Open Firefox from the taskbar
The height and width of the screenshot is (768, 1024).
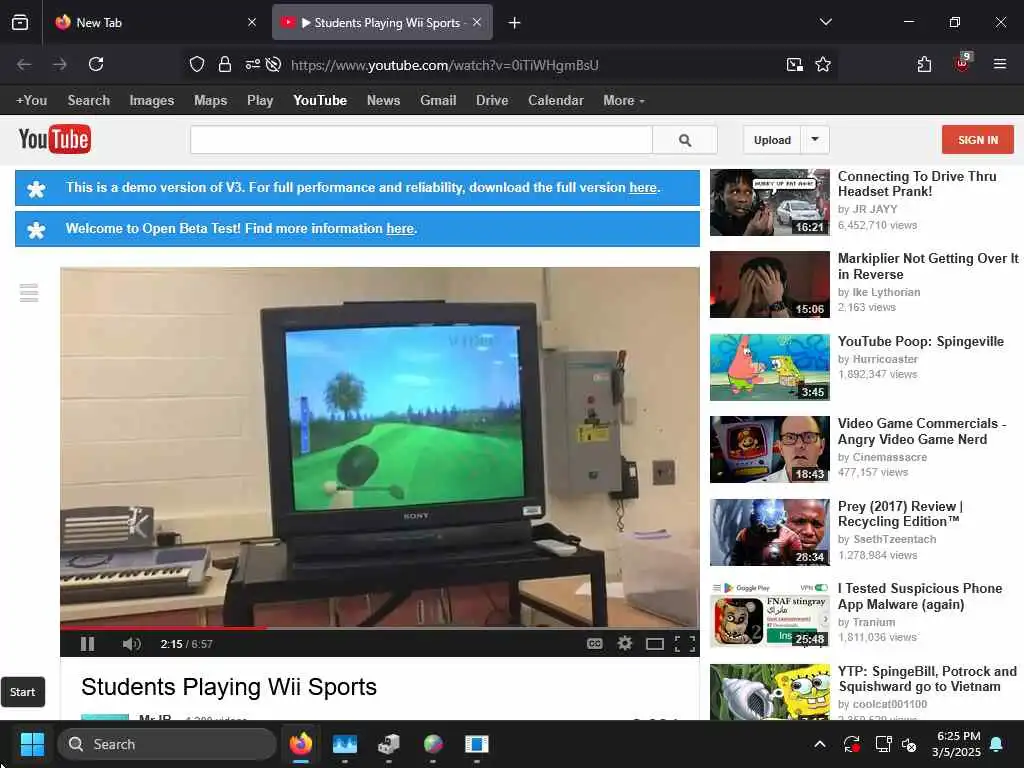[300, 744]
